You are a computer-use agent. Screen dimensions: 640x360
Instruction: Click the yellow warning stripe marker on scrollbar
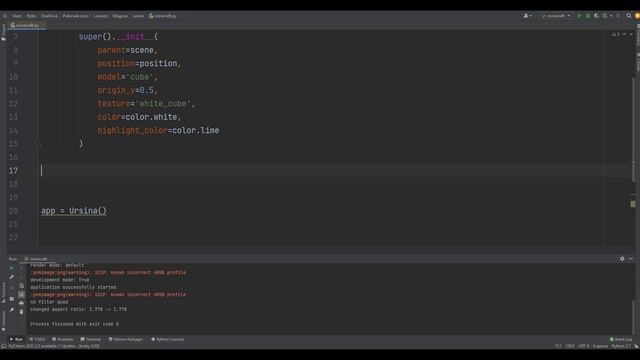[633, 204]
